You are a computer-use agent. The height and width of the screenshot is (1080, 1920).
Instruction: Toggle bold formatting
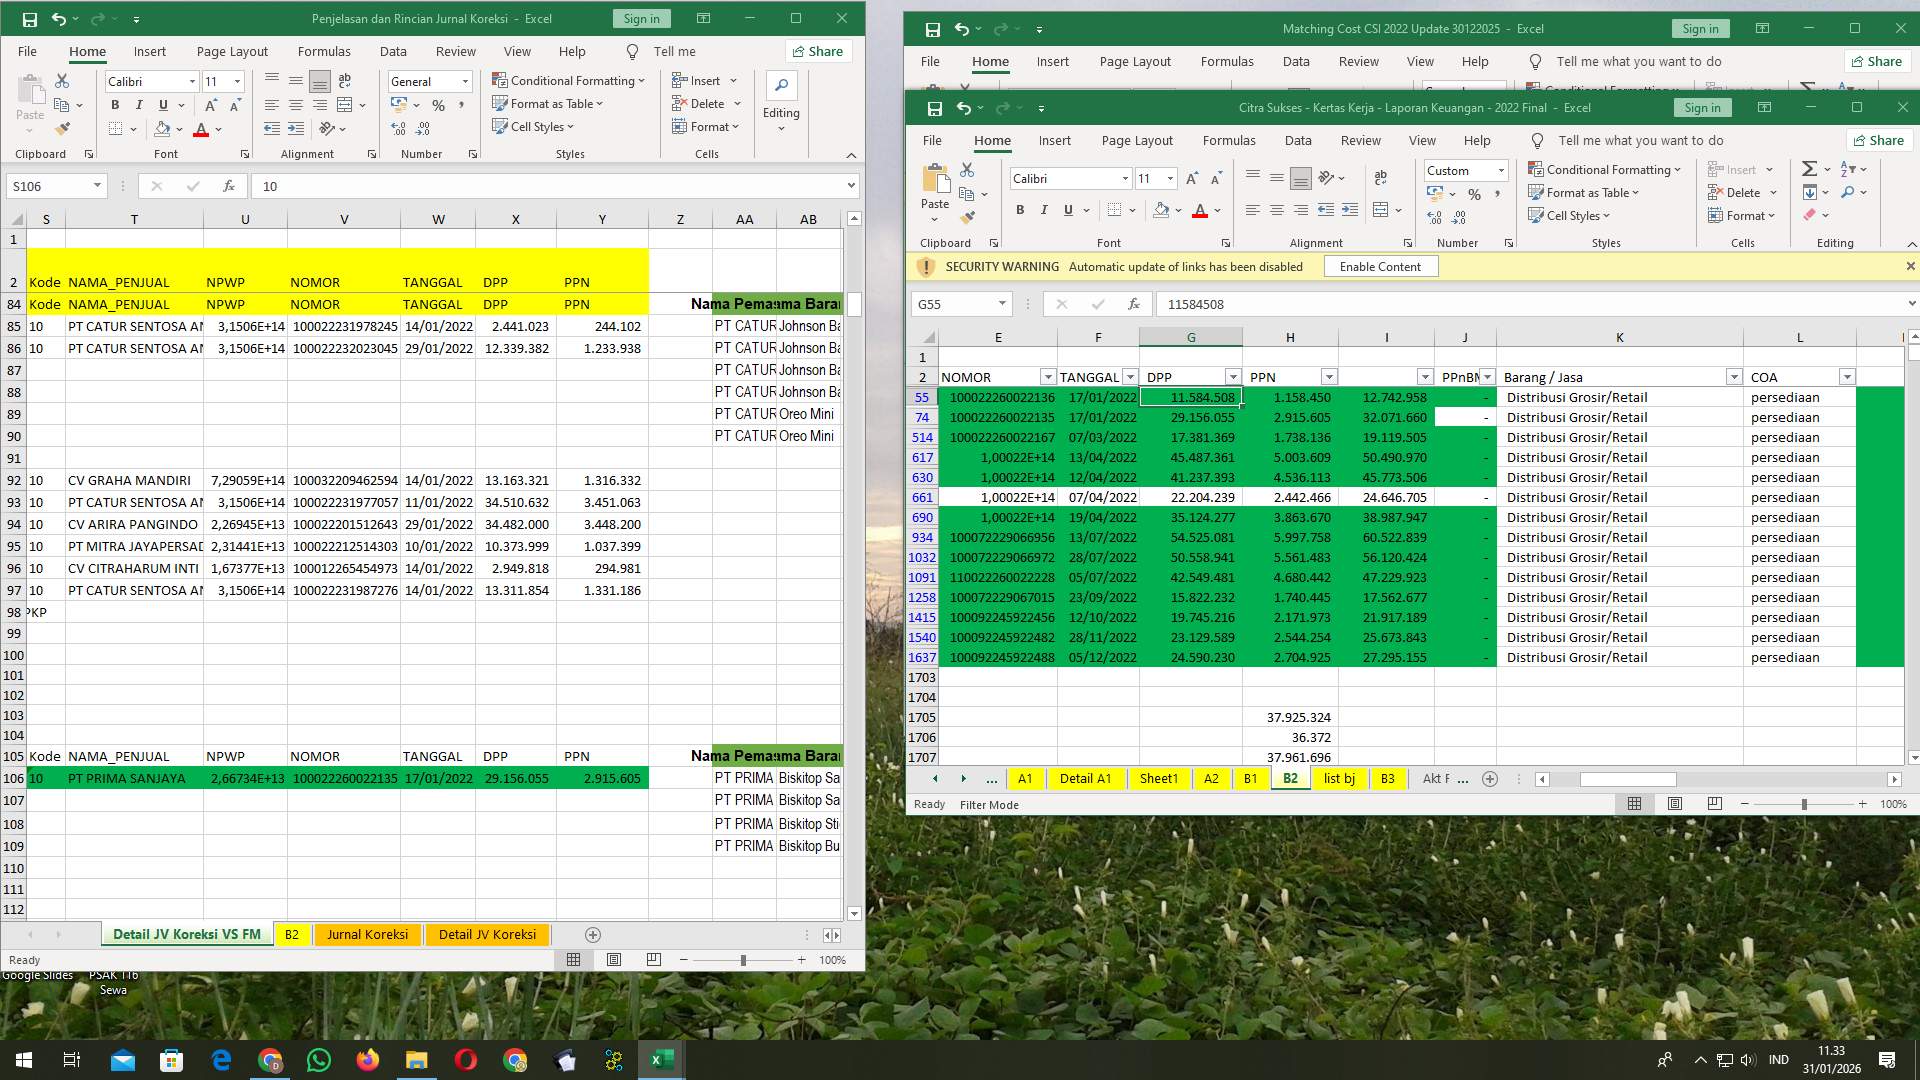click(x=1020, y=210)
